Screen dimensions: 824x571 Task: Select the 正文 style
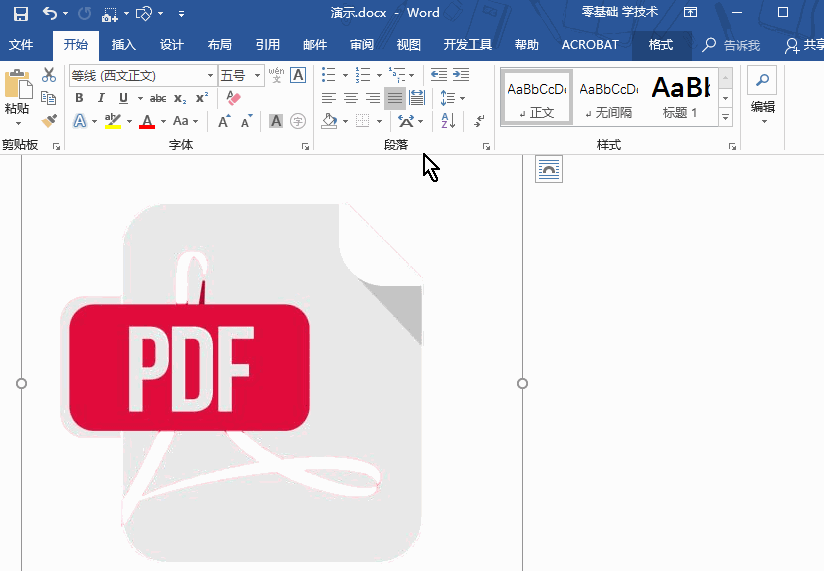pos(537,98)
